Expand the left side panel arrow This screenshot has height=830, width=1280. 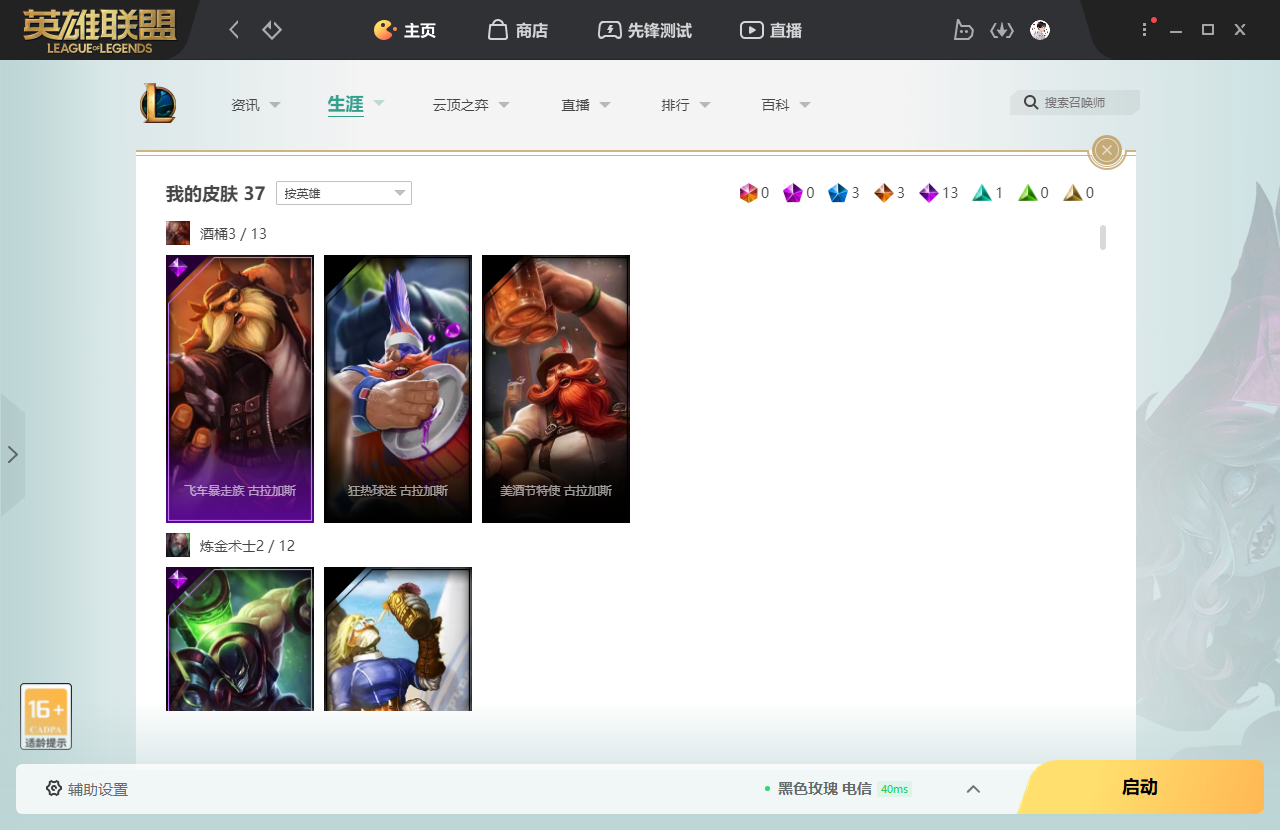(13, 455)
